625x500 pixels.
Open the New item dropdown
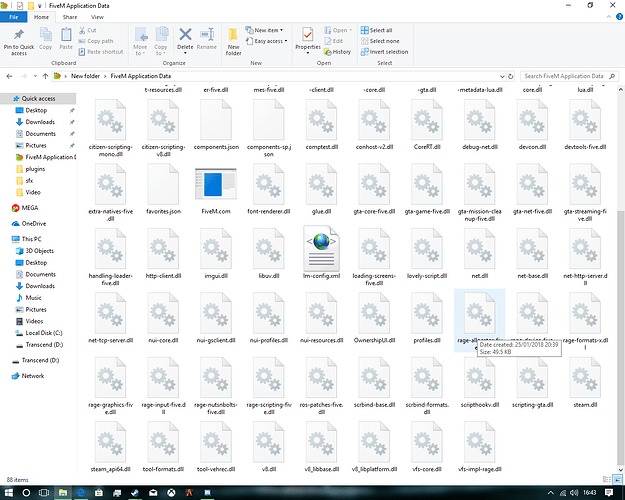point(265,30)
